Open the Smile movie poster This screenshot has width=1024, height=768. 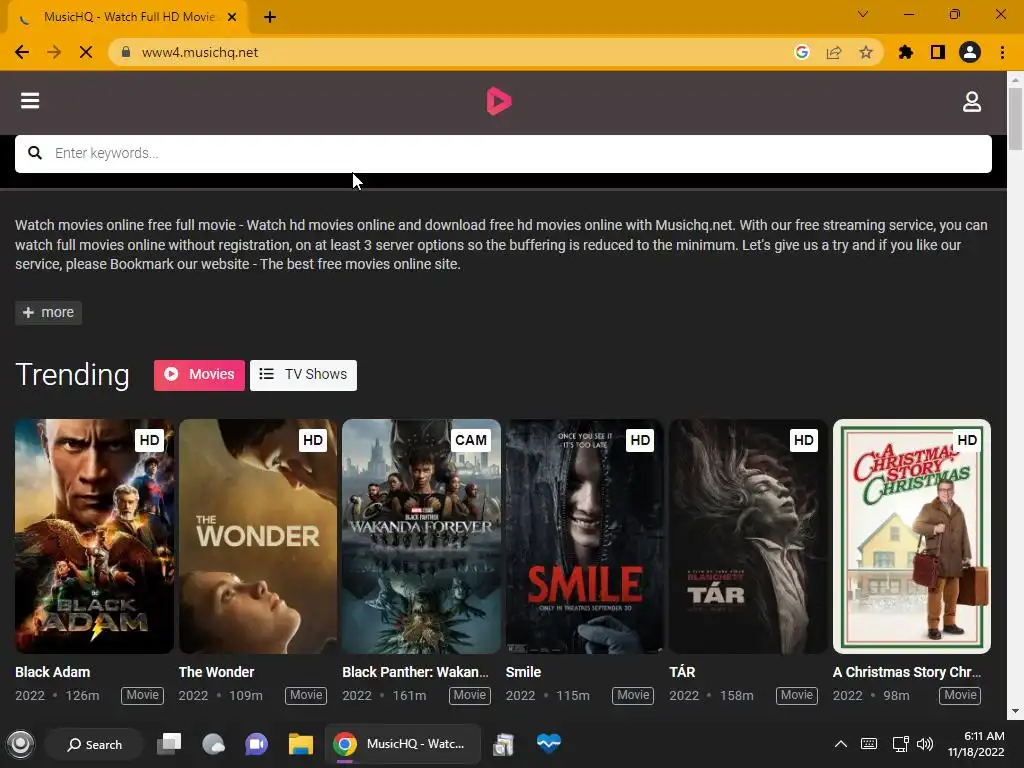pyautogui.click(x=585, y=536)
